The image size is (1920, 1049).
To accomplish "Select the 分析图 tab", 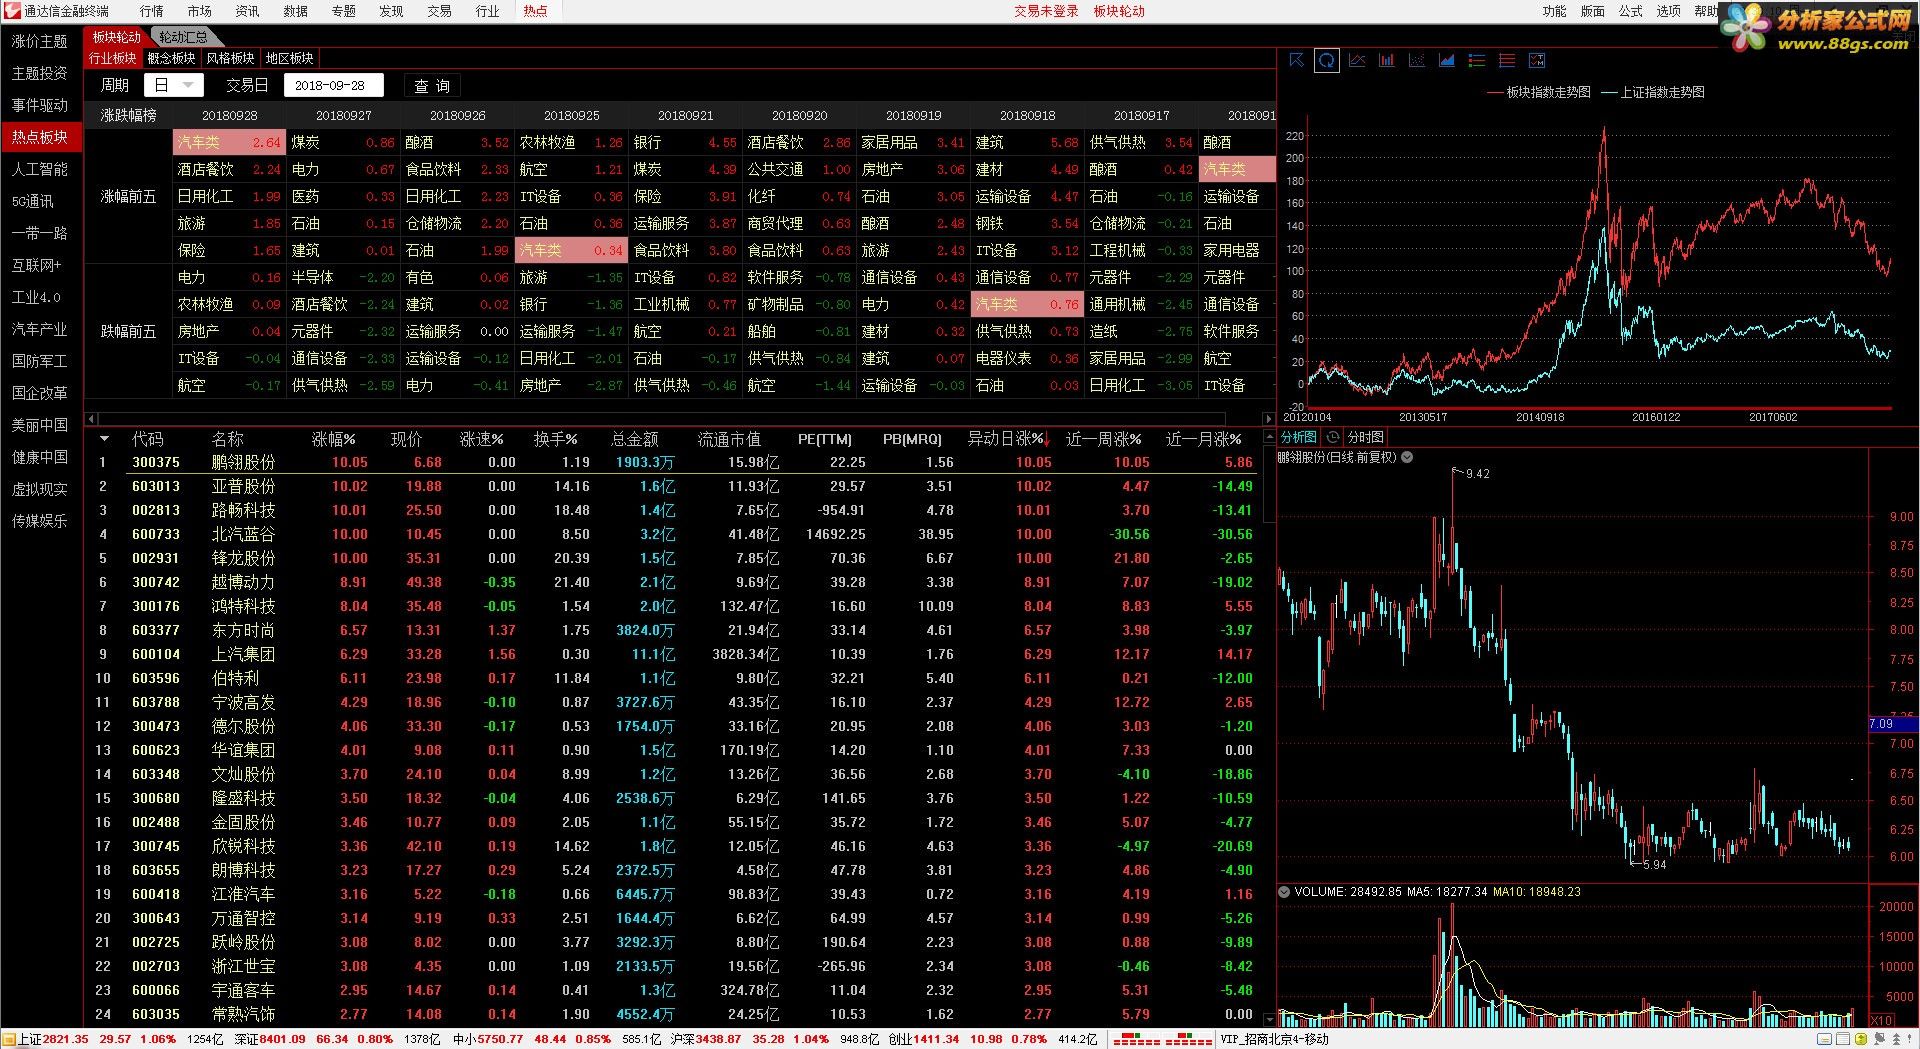I will pyautogui.click(x=1298, y=437).
